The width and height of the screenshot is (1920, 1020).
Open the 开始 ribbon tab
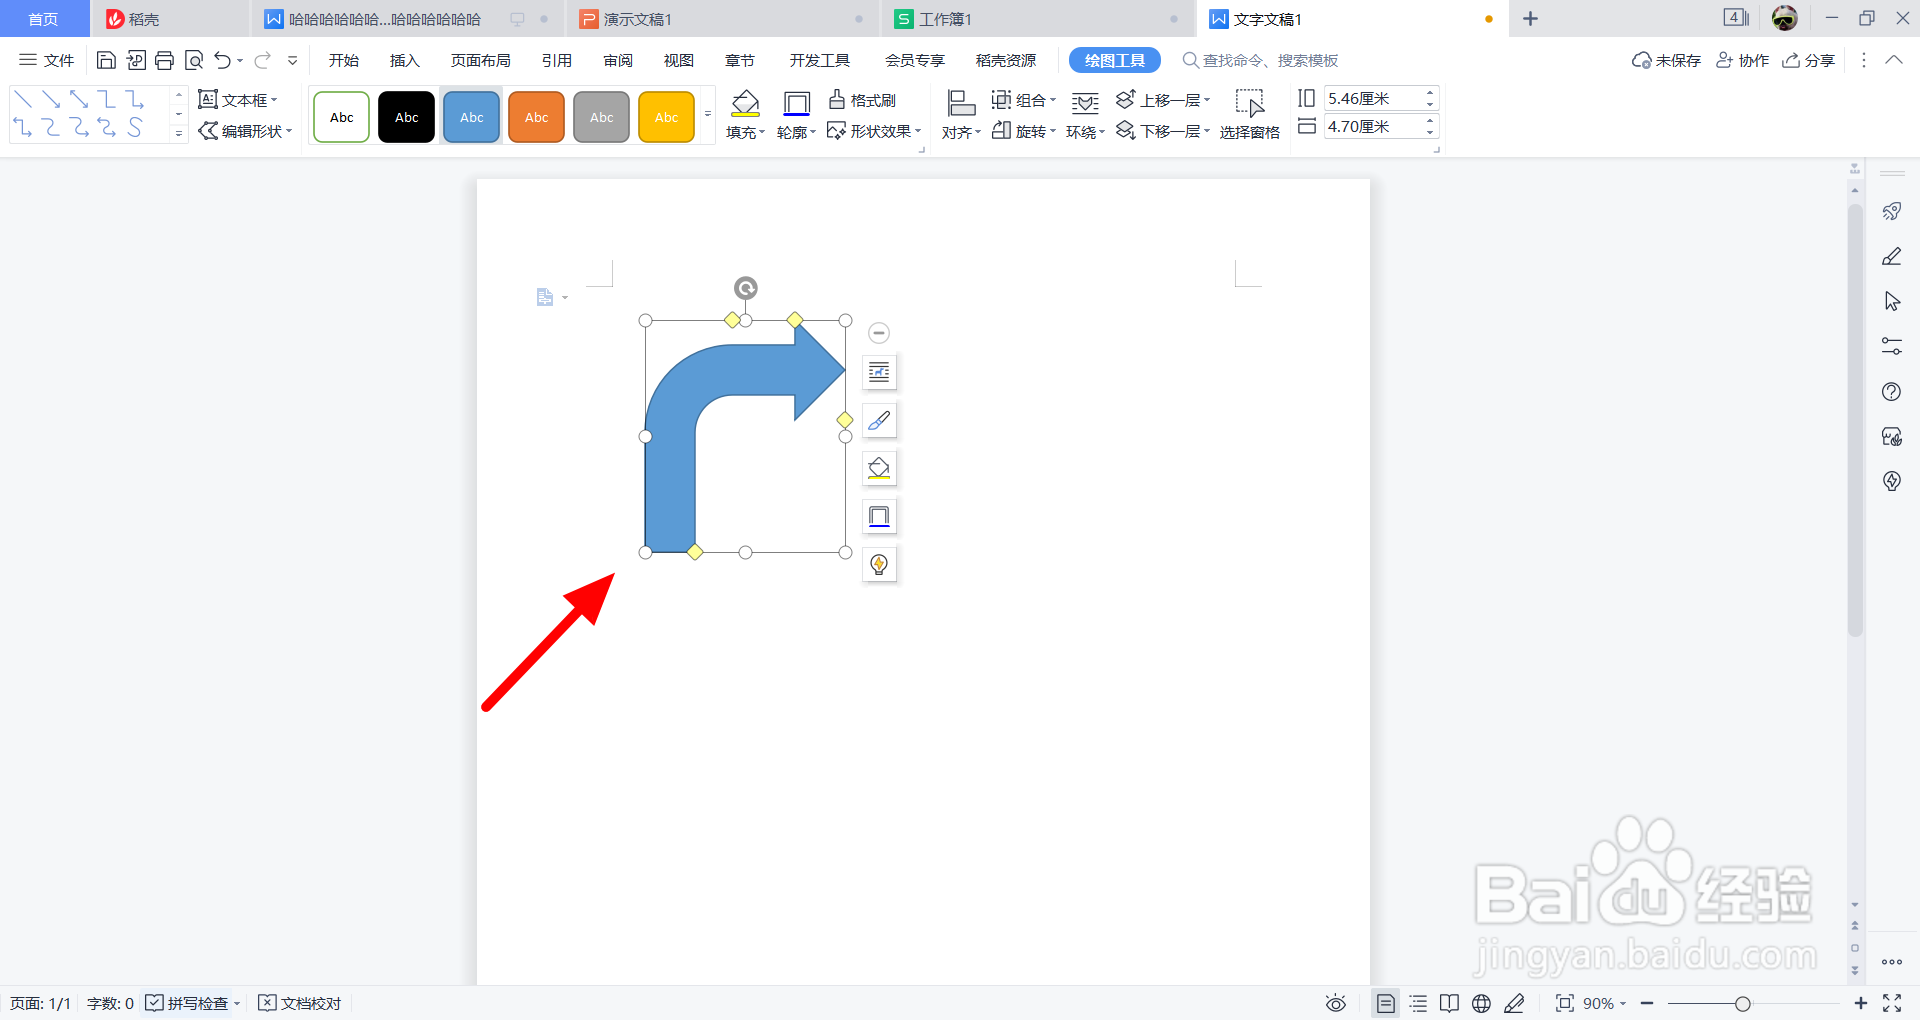[344, 61]
